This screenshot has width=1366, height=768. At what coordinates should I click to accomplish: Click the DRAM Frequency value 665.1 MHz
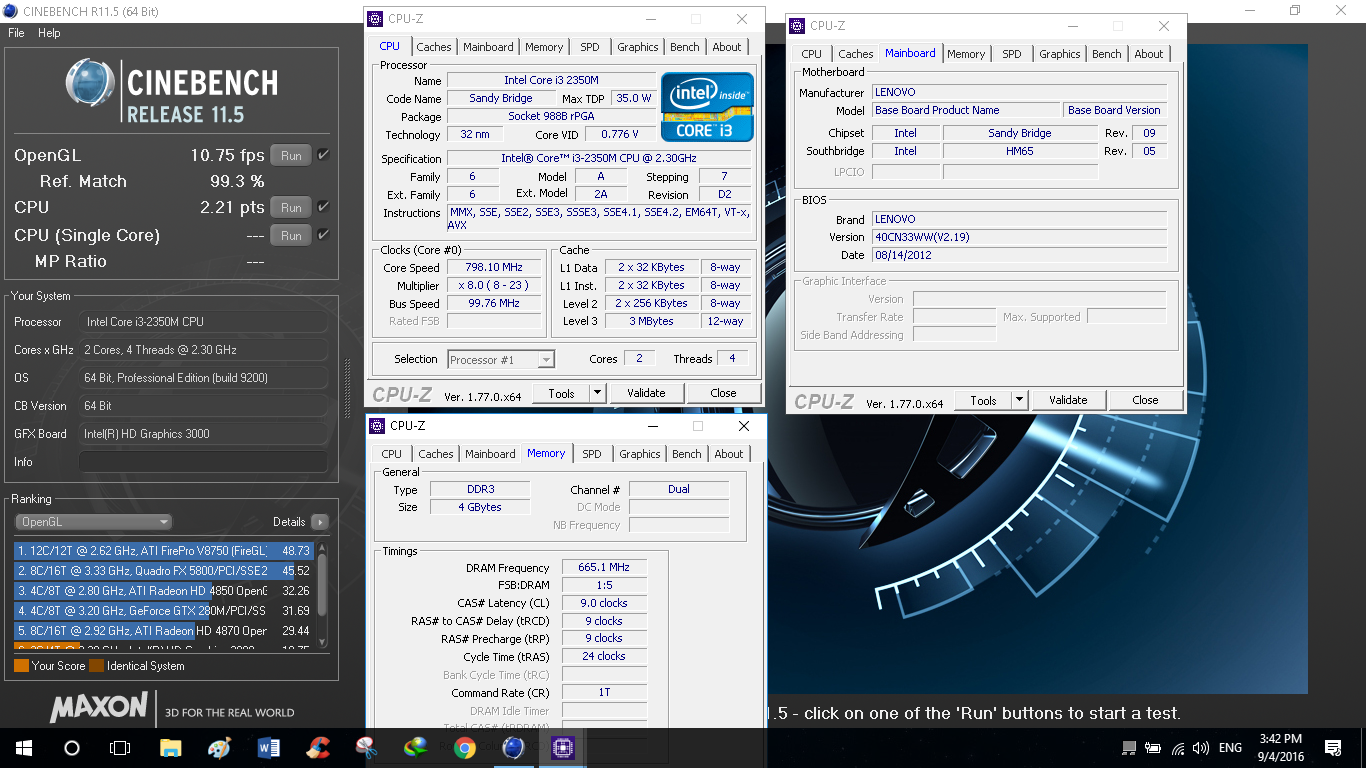pyautogui.click(x=604, y=567)
